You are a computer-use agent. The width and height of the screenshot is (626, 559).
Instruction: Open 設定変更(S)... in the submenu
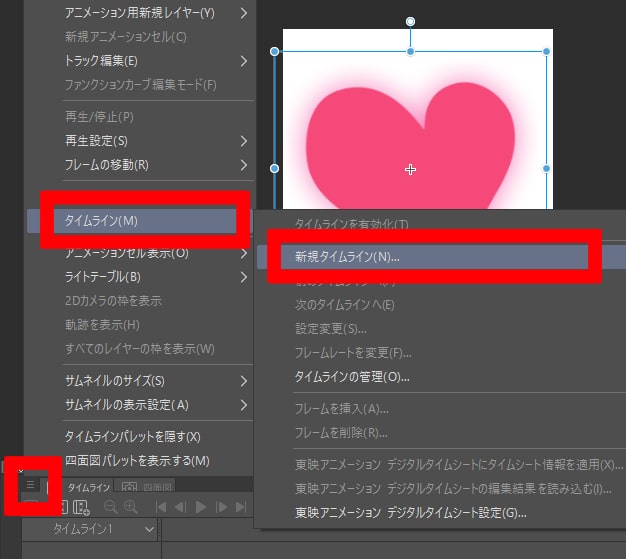[331, 329]
